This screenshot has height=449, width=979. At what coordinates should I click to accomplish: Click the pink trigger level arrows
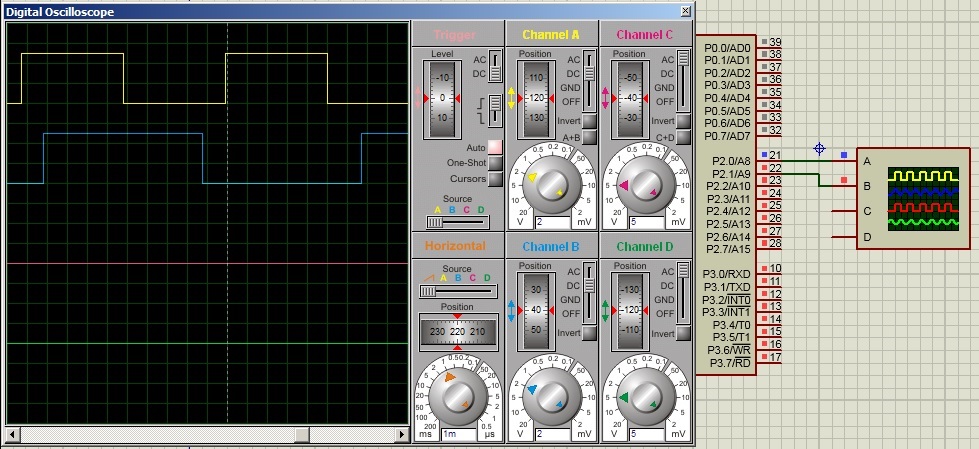click(x=418, y=99)
